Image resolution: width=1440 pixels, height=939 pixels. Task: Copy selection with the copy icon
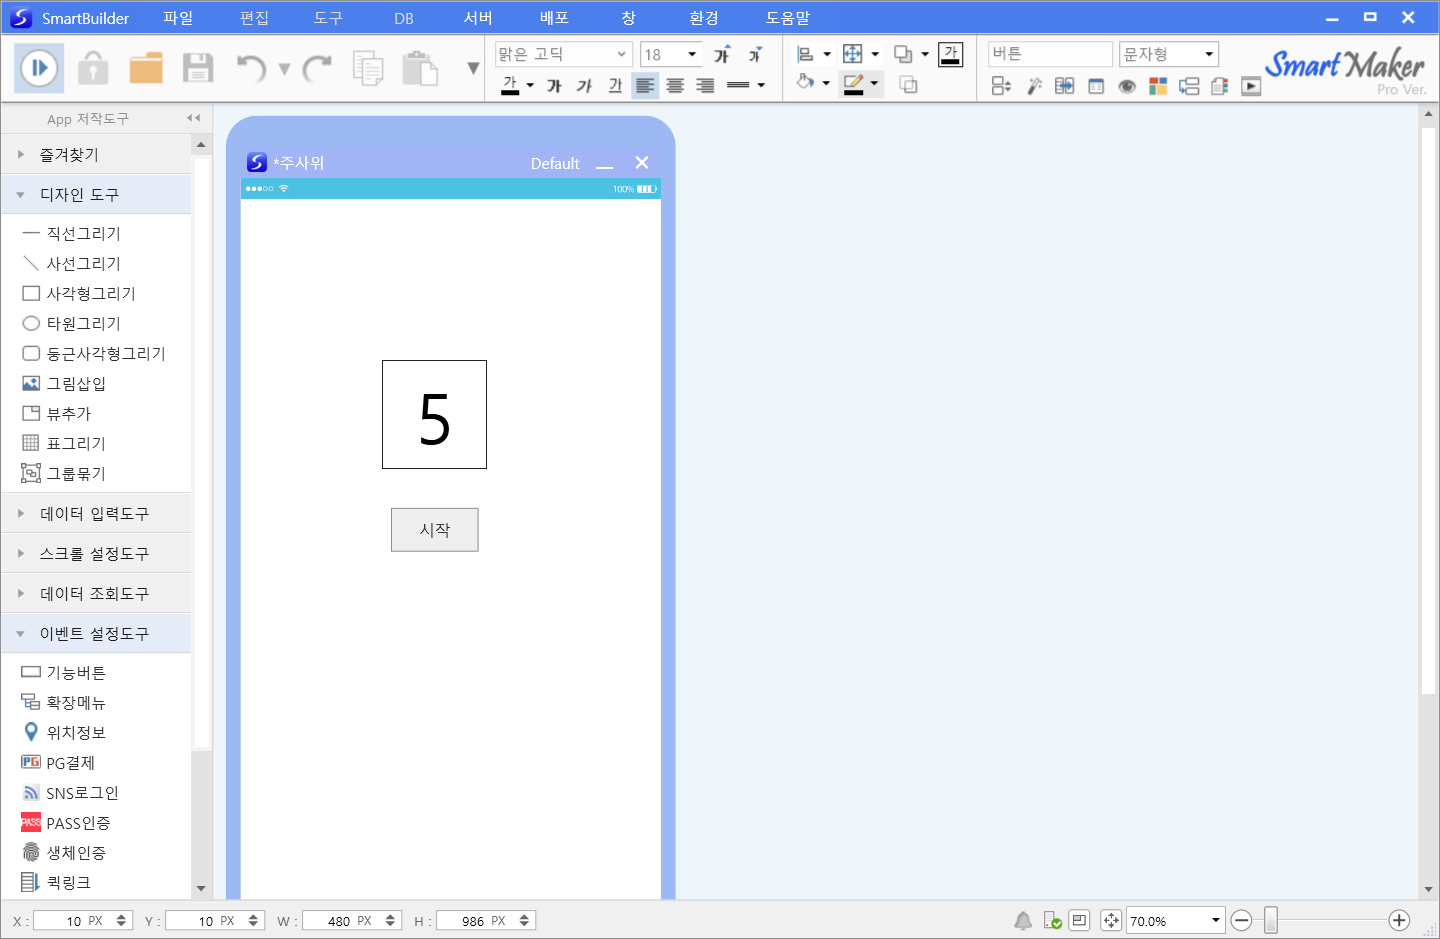[368, 68]
